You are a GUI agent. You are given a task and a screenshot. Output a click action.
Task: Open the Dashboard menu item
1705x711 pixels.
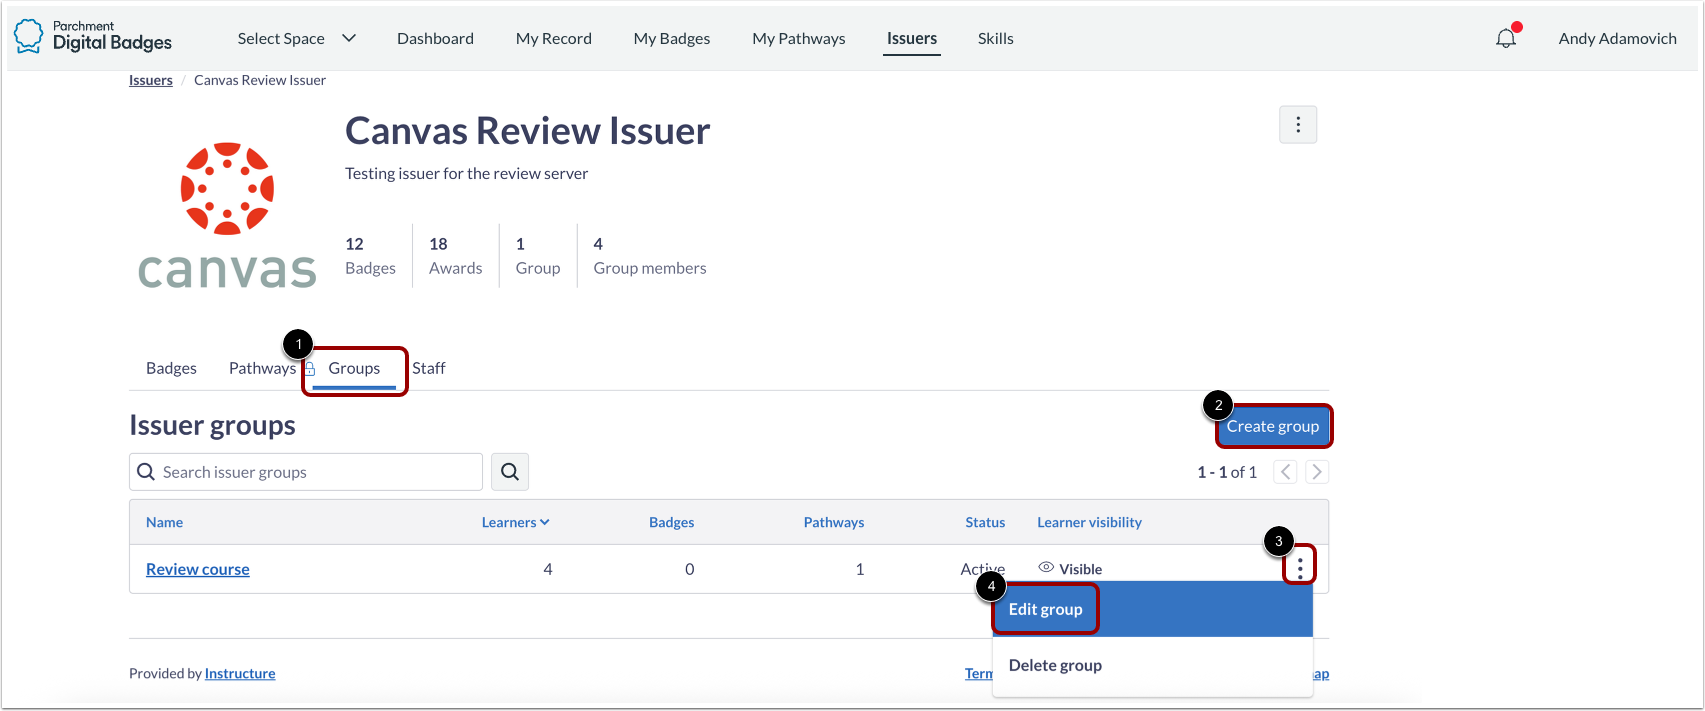pyautogui.click(x=435, y=39)
